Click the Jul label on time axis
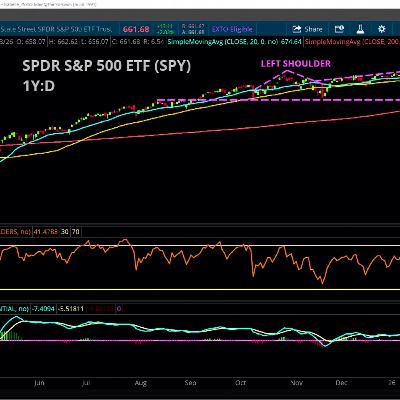This screenshot has height=400, width=400. (86, 383)
